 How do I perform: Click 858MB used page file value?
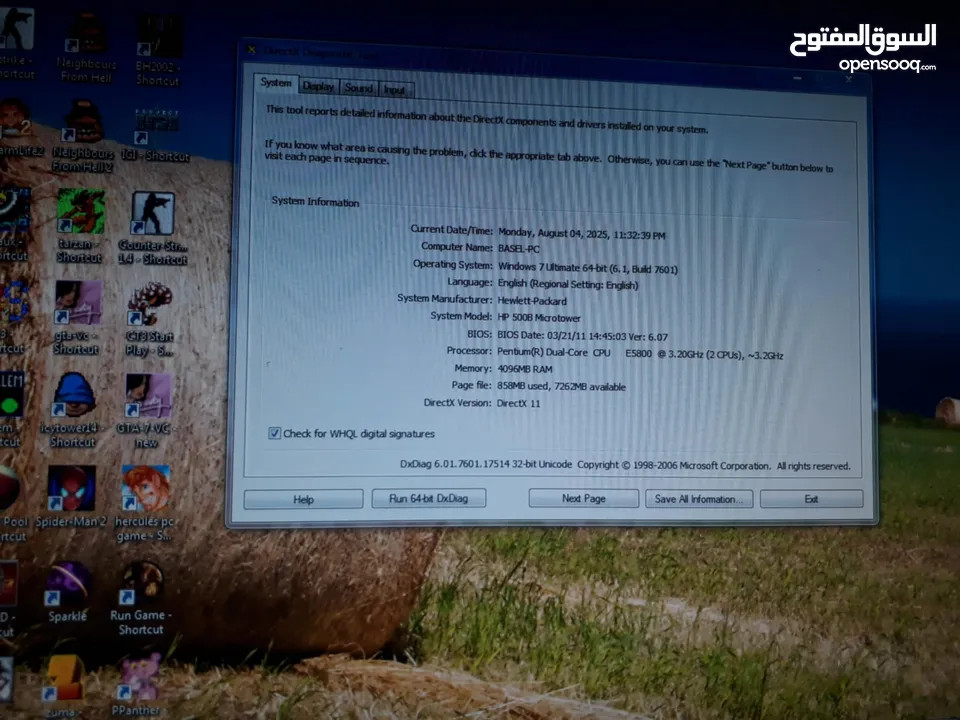[x=561, y=387]
